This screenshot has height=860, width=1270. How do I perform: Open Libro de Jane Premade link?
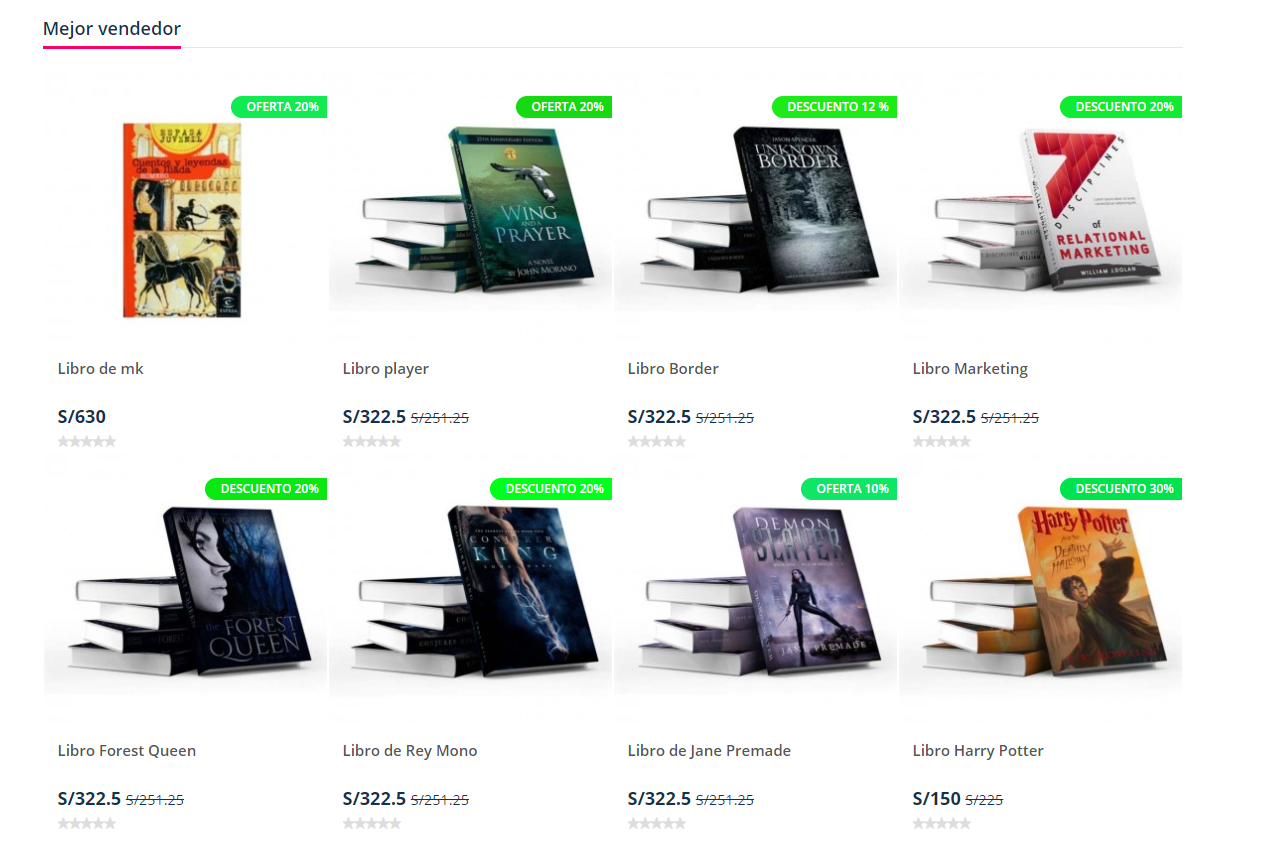pyautogui.click(x=709, y=751)
